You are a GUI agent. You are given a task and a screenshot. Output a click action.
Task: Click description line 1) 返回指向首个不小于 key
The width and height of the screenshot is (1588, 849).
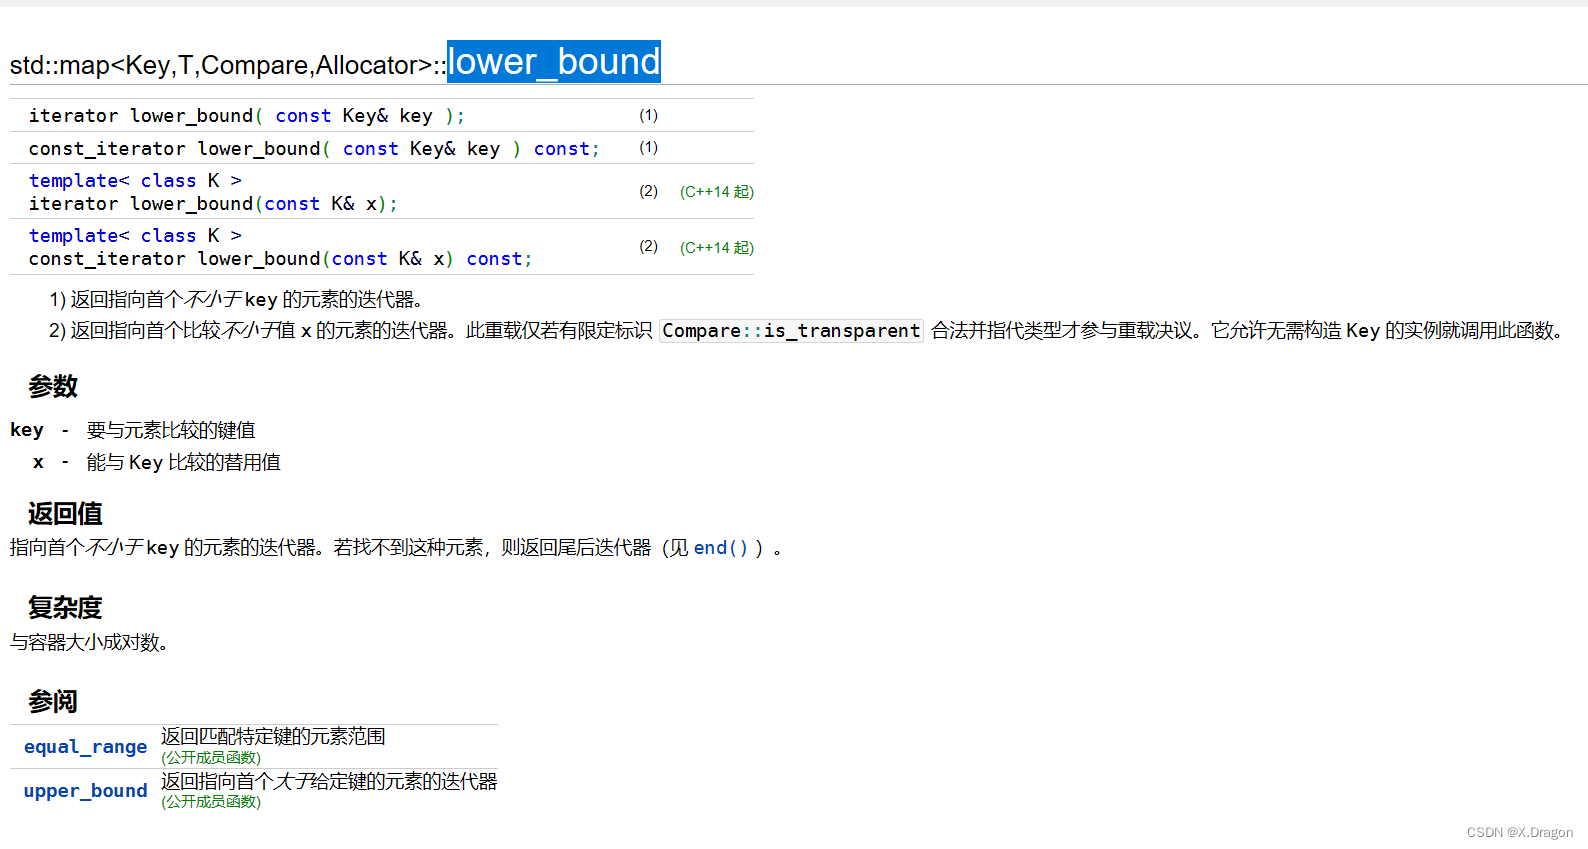(x=236, y=300)
